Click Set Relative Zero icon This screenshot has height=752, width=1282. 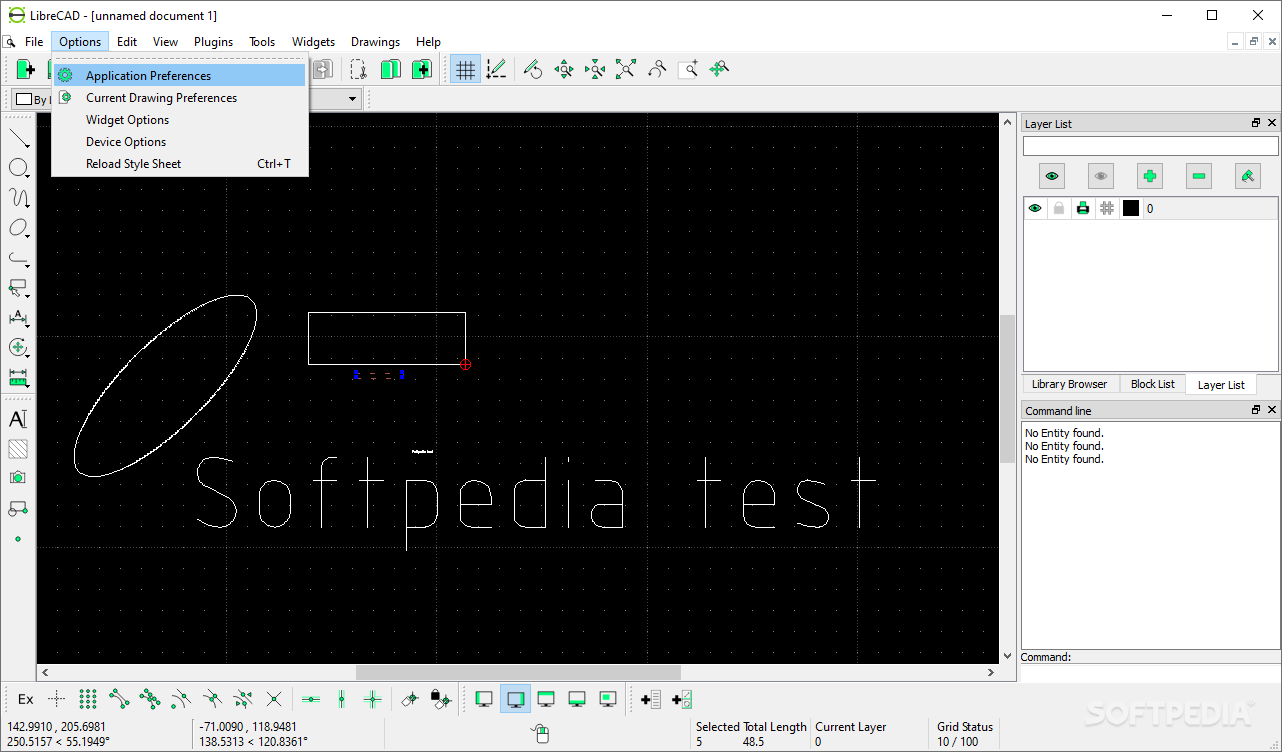pyautogui.click(x=410, y=699)
